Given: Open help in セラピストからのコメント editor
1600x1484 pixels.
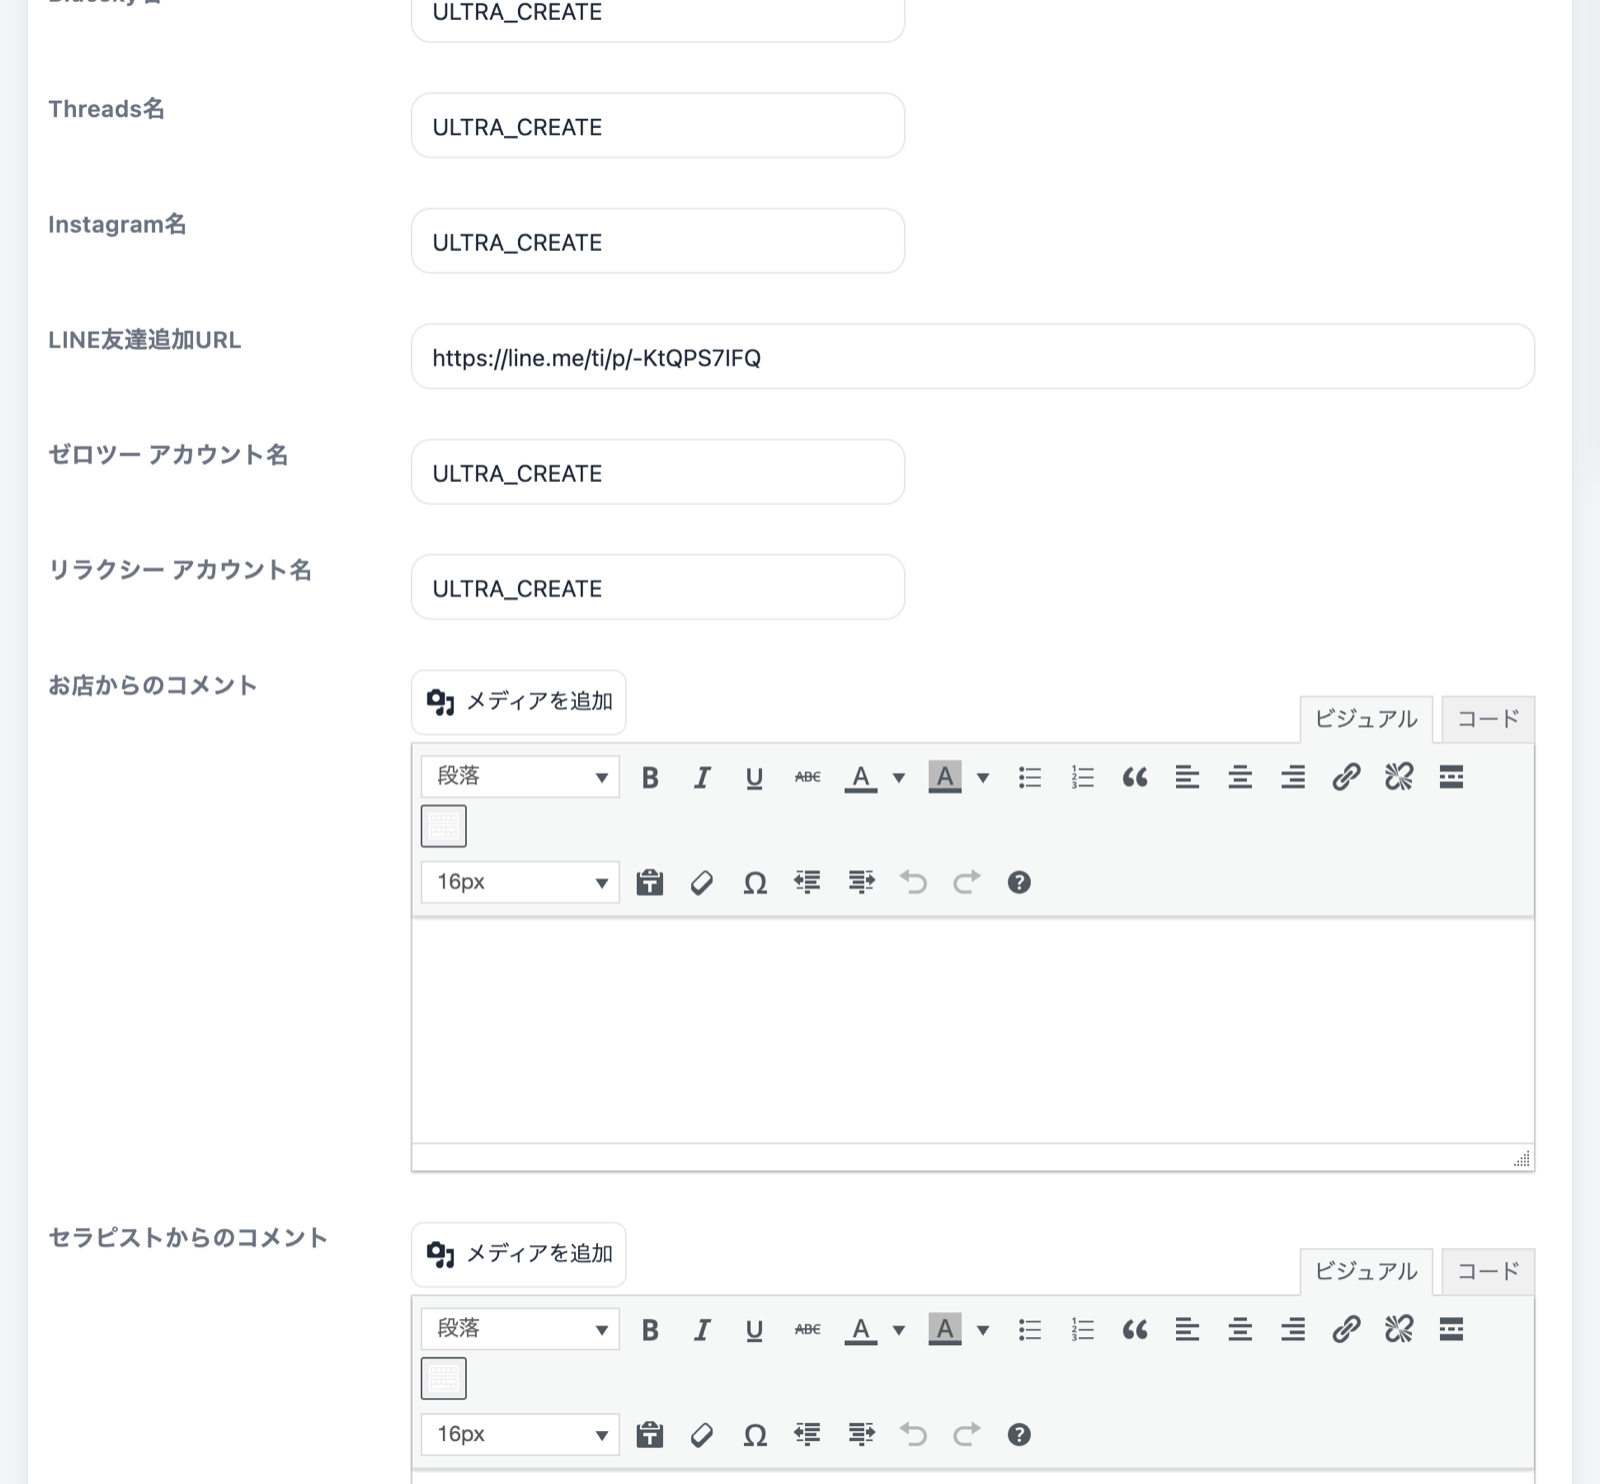Looking at the screenshot, I should [x=1019, y=1434].
